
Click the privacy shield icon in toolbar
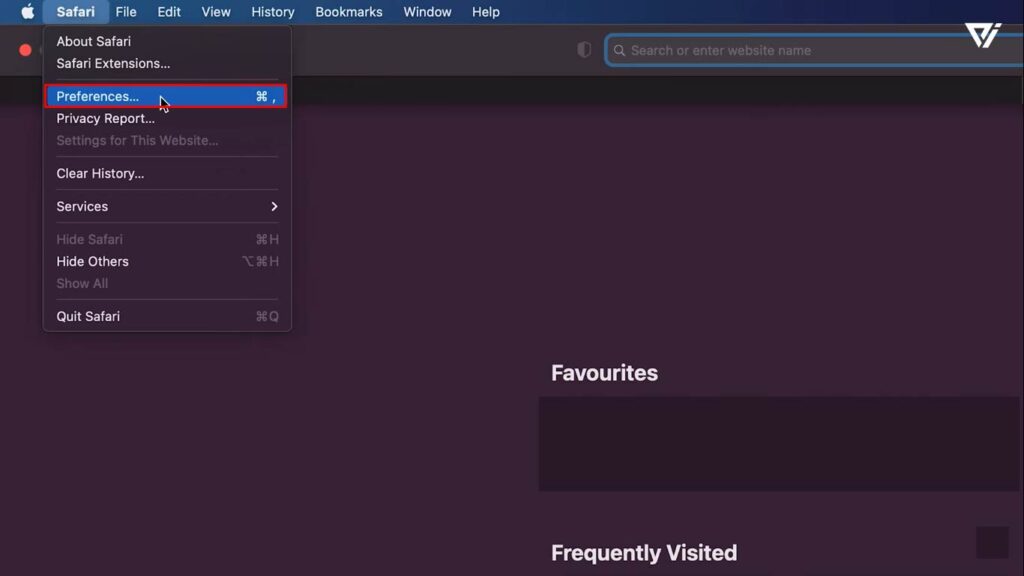[x=584, y=50]
